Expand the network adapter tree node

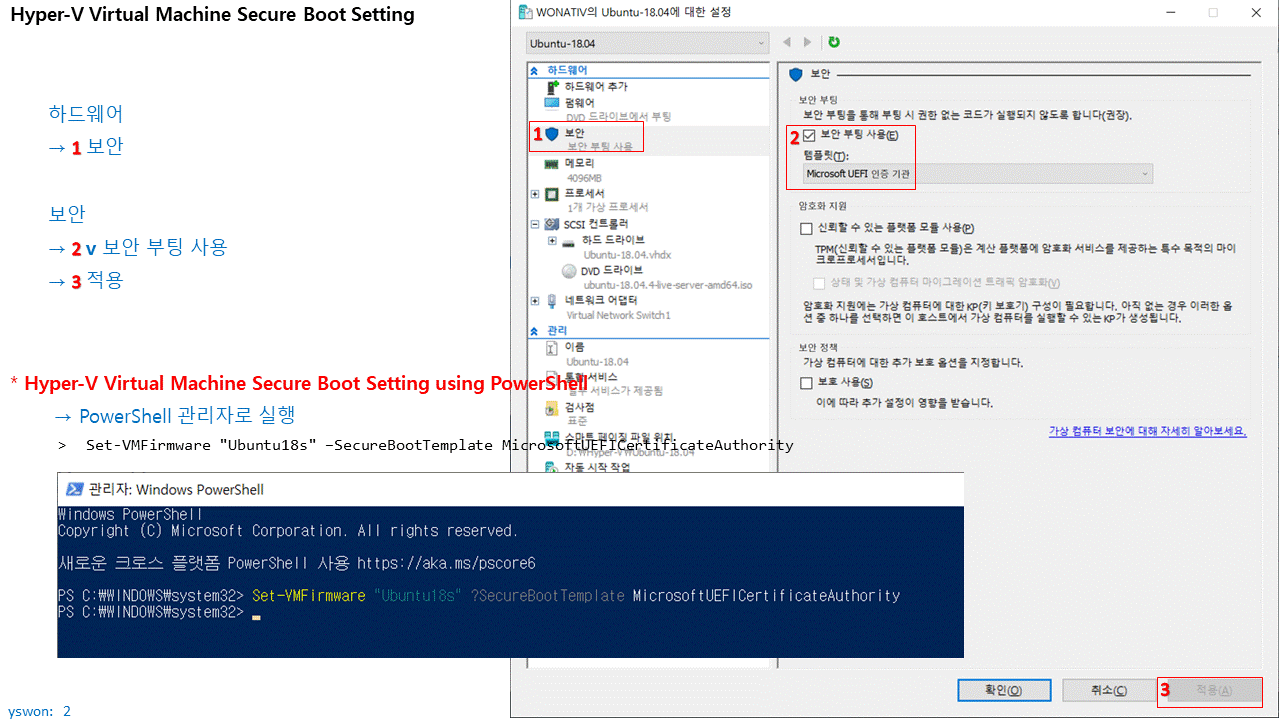(x=536, y=300)
